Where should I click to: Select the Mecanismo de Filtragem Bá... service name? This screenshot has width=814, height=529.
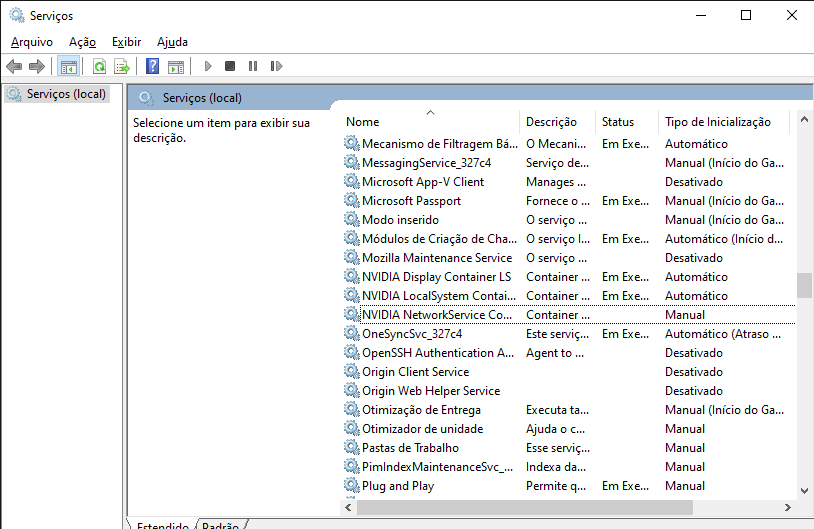tap(439, 144)
